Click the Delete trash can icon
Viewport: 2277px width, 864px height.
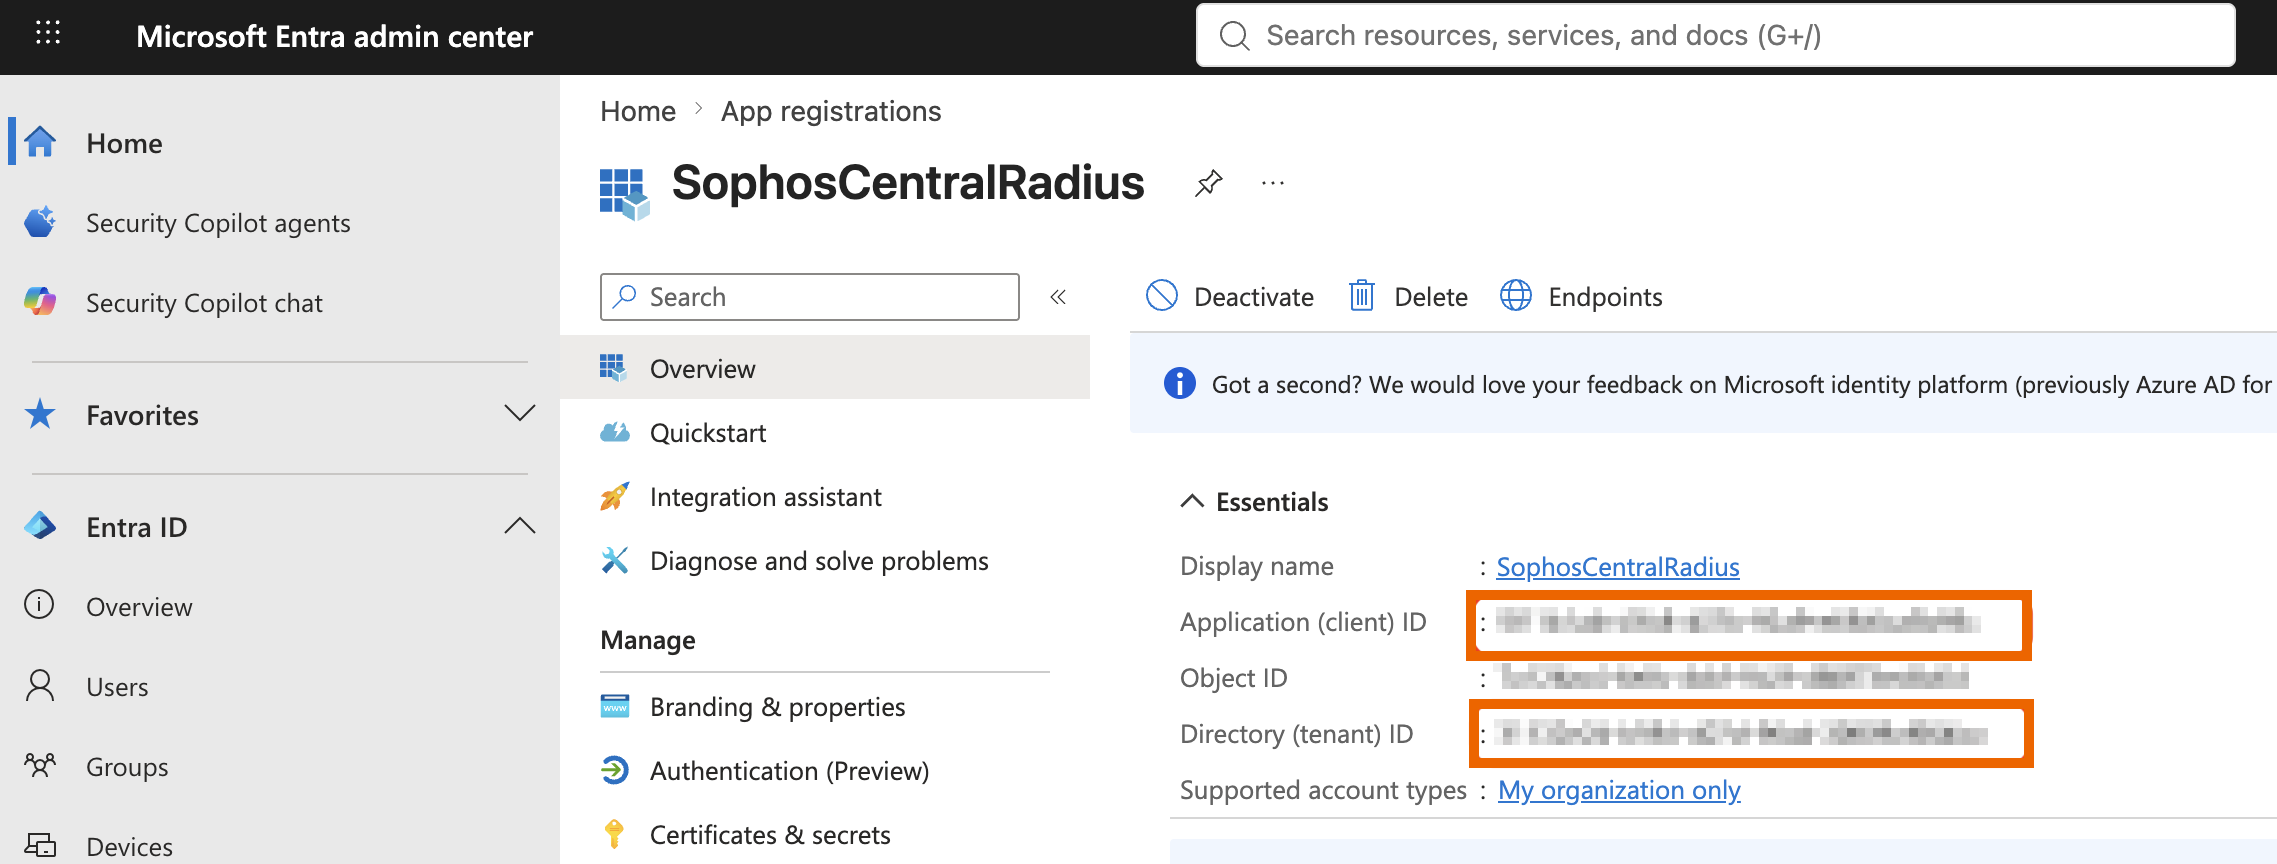coord(1362,295)
